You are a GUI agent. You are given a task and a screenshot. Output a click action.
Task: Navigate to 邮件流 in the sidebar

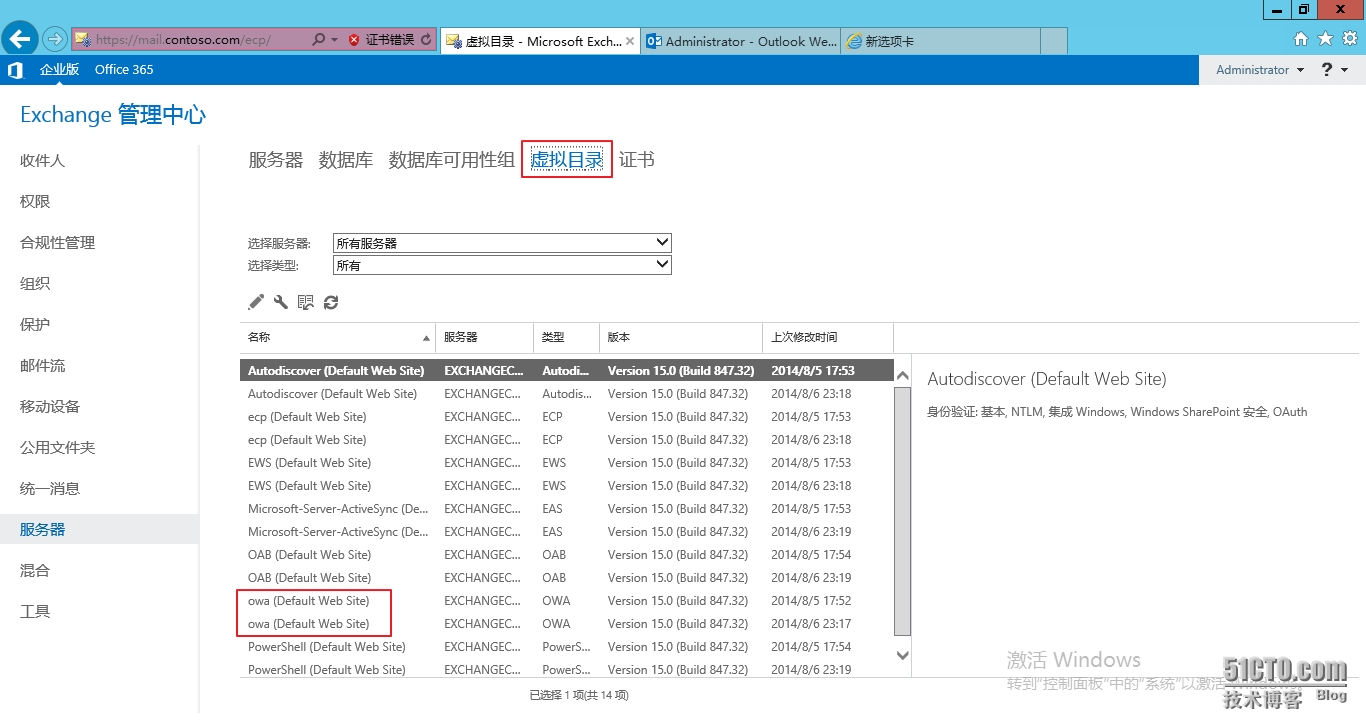(x=41, y=365)
